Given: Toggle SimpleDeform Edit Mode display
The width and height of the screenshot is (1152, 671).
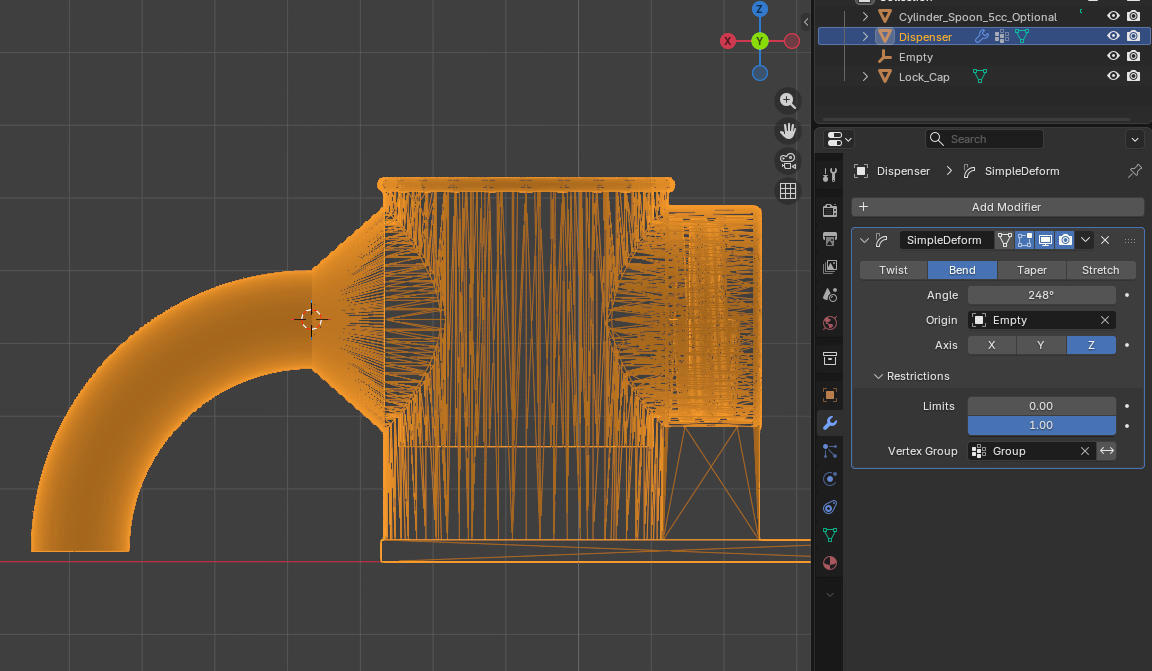Looking at the screenshot, I should coord(1024,240).
